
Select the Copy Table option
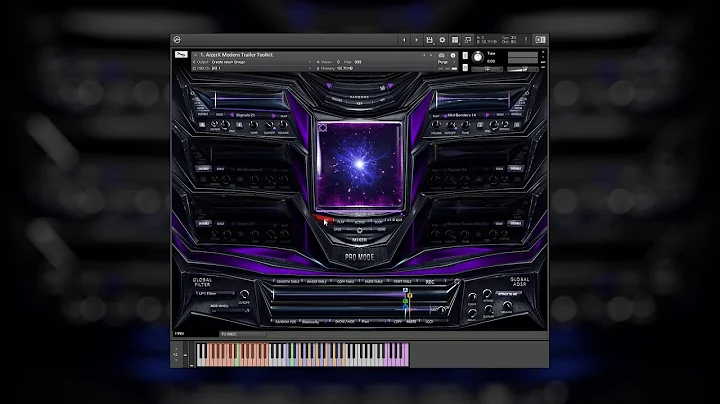pos(346,281)
